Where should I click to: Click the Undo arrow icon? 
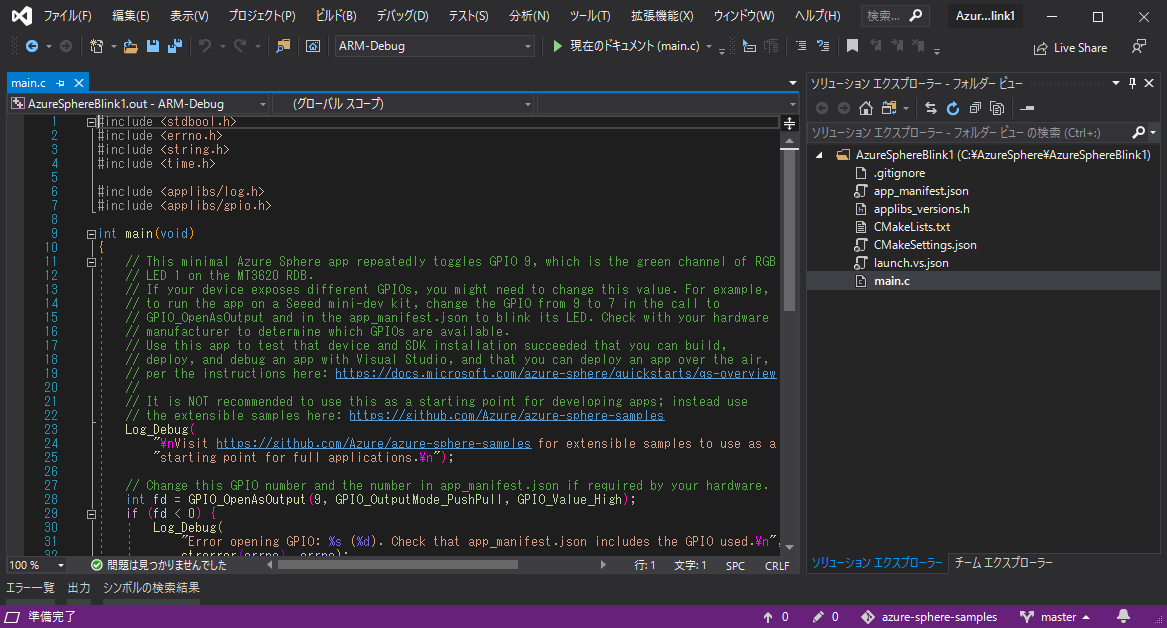tap(205, 46)
